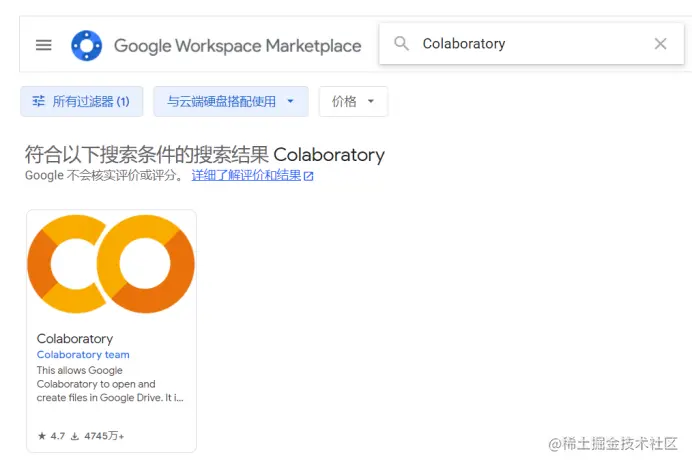The height and width of the screenshot is (466, 692).
Task: Click the 4.7 rating value
Action: click(x=58, y=436)
